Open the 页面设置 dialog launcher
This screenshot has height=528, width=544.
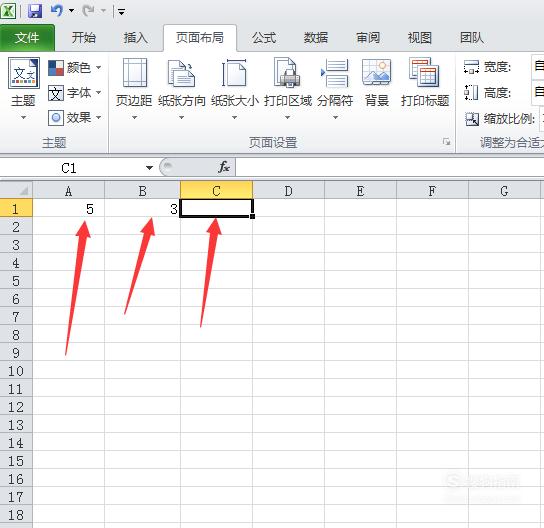click(447, 142)
